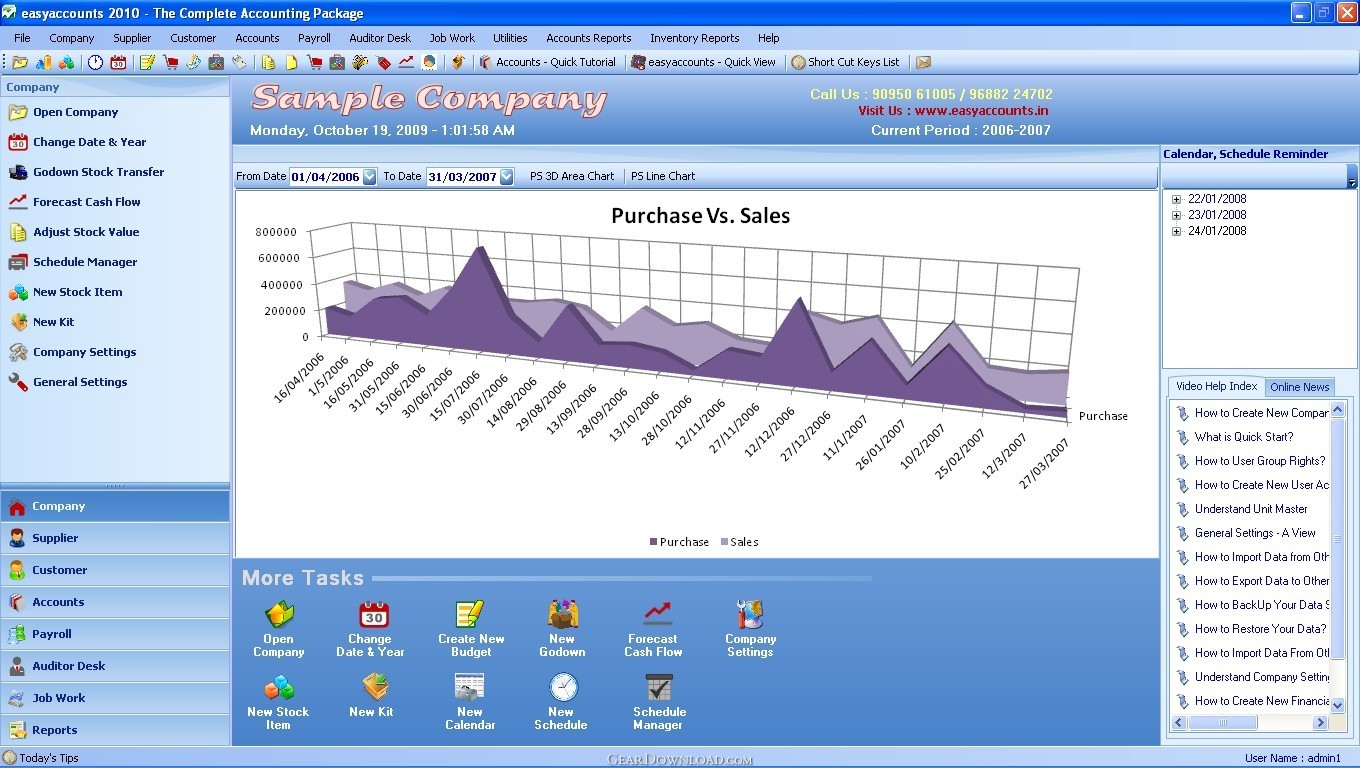Click the colored stock cubes toolbar icon

tap(66, 62)
